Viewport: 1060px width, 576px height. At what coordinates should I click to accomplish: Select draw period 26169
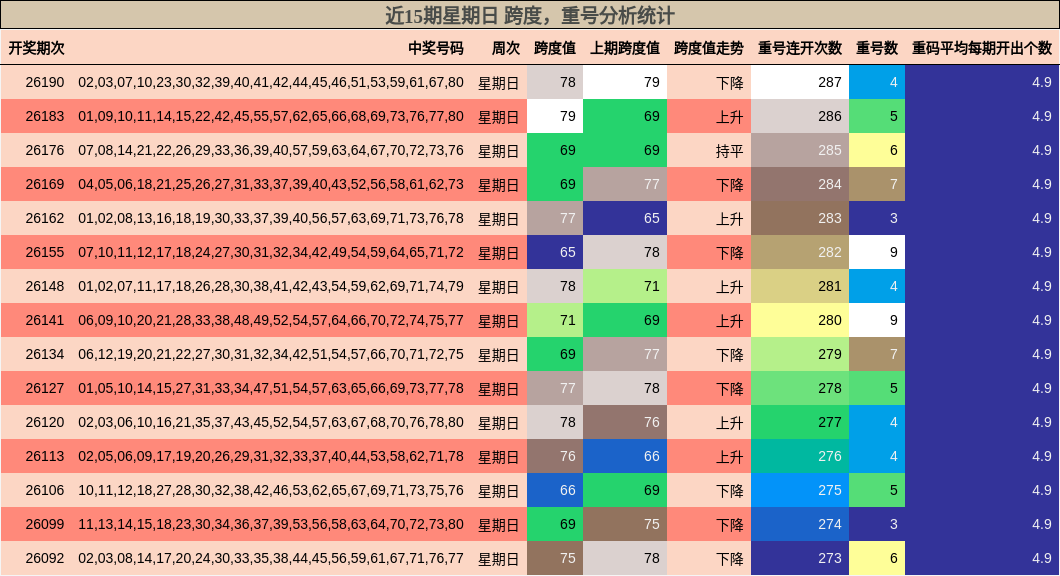pos(45,185)
